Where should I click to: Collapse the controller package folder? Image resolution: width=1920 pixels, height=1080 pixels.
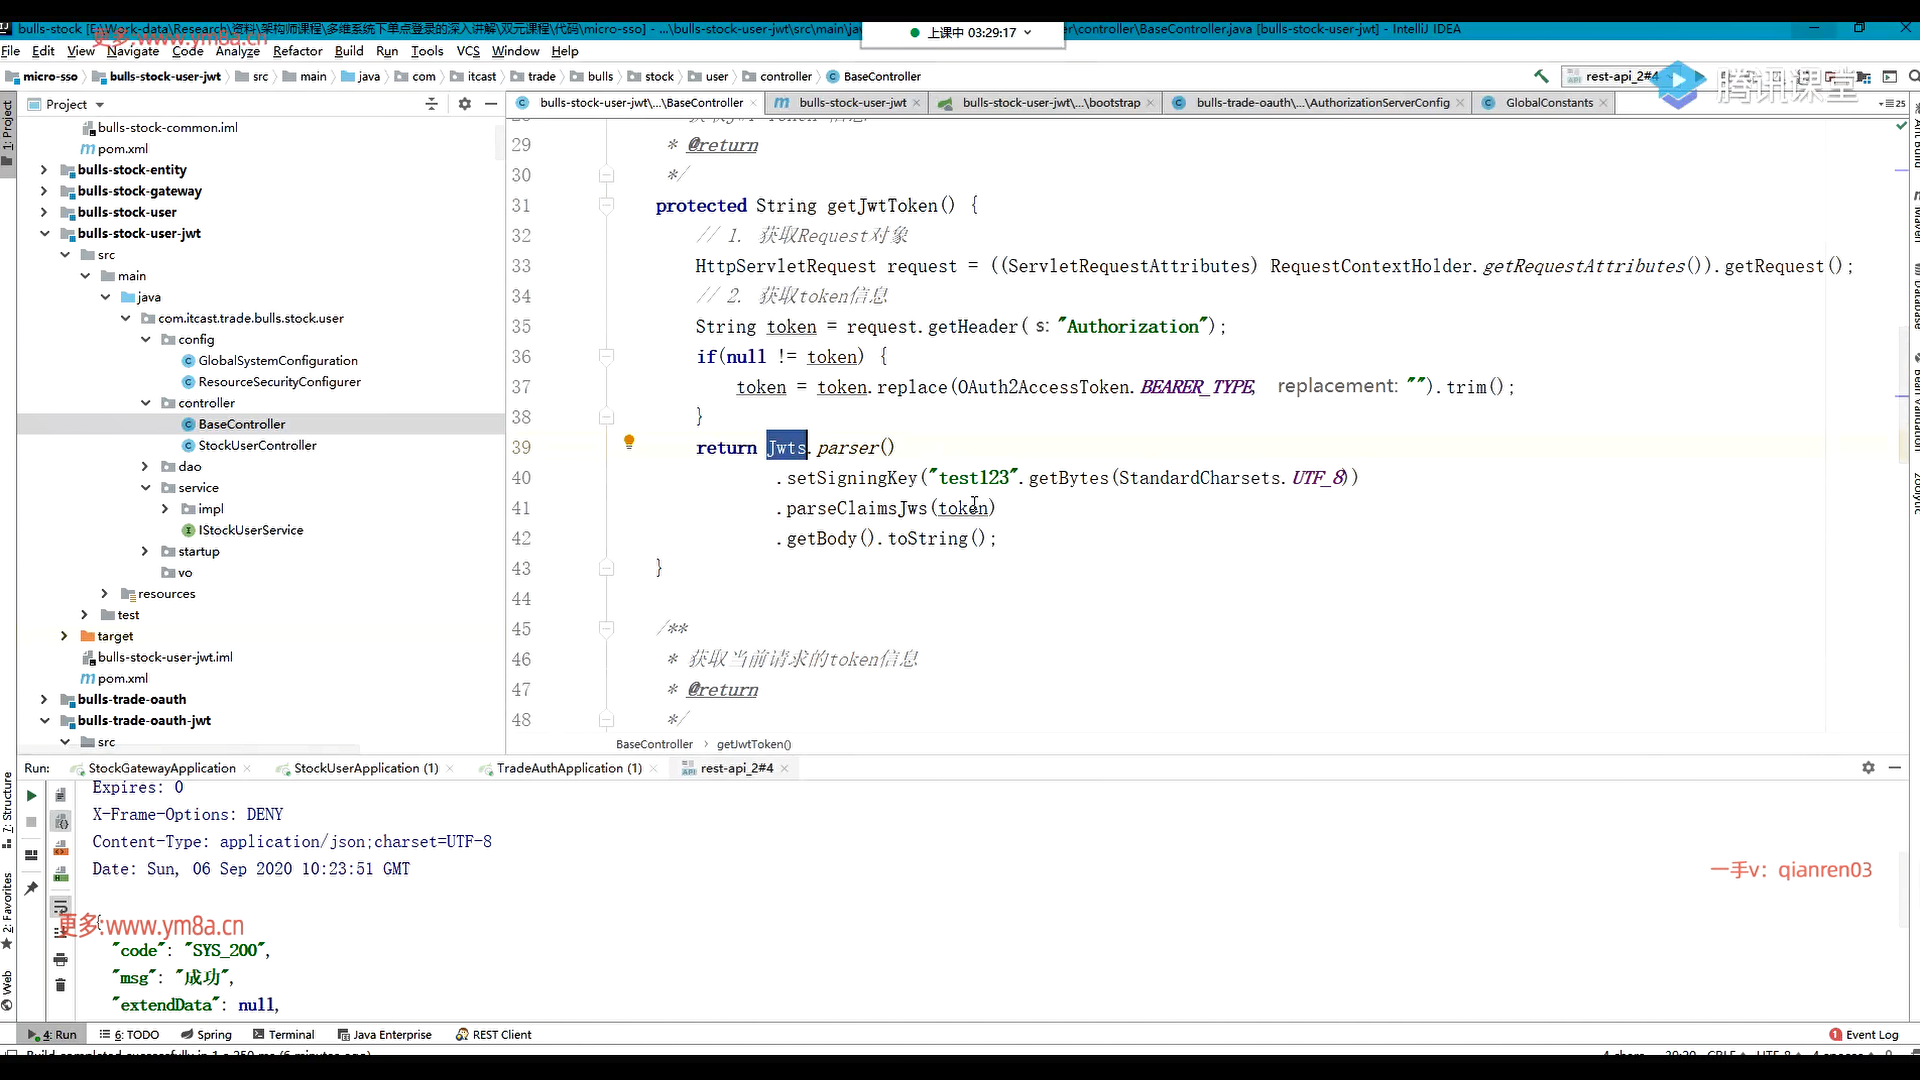pos(146,403)
